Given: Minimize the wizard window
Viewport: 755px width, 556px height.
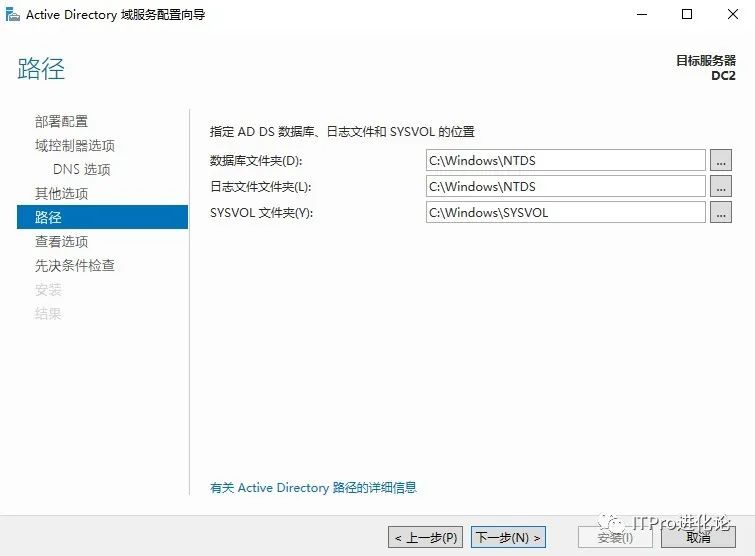Looking at the screenshot, I should [642, 14].
